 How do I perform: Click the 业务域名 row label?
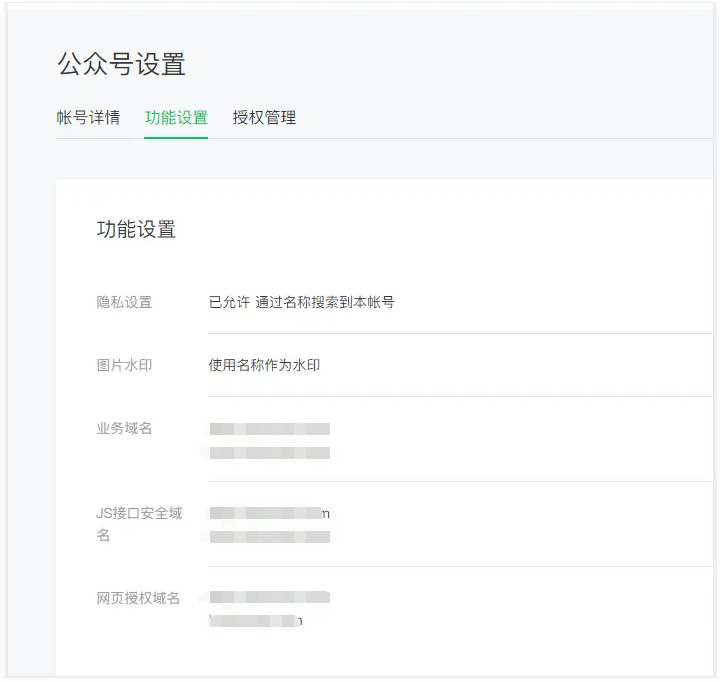click(124, 428)
